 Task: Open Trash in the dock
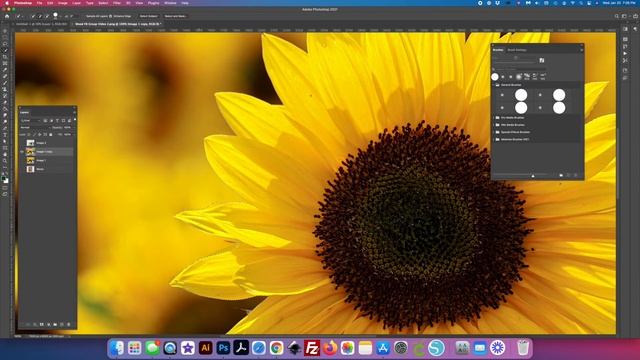[523, 348]
